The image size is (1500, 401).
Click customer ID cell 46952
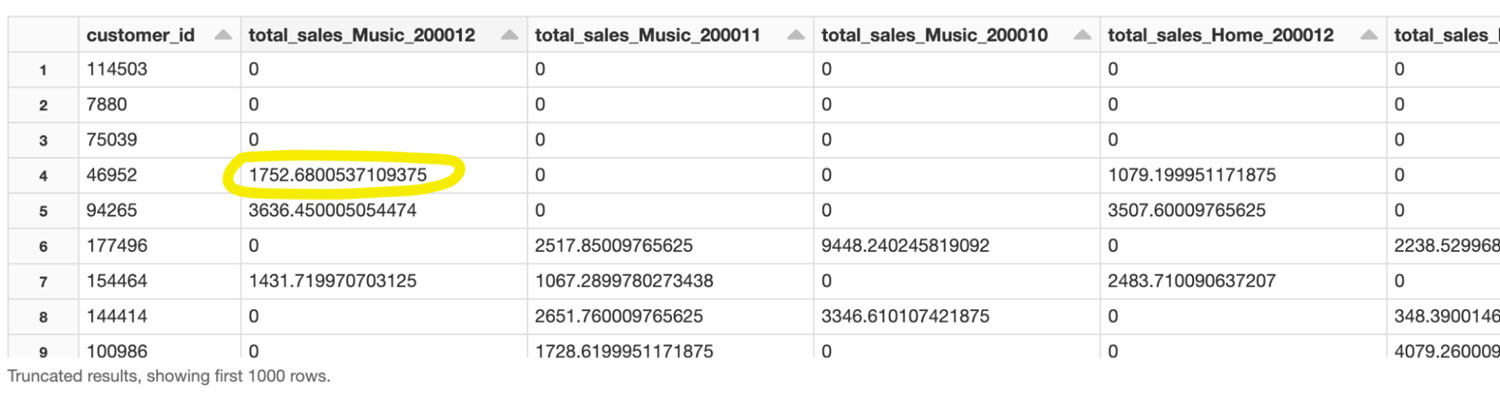coord(112,175)
